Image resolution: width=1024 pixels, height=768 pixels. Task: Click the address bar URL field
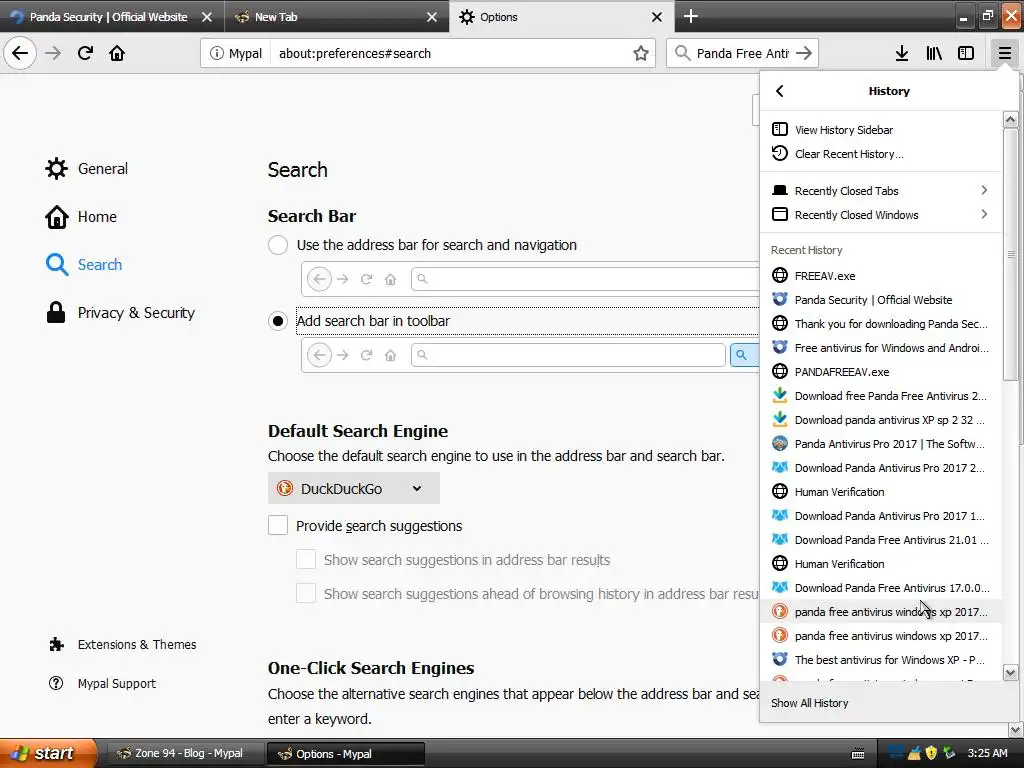tap(451, 53)
